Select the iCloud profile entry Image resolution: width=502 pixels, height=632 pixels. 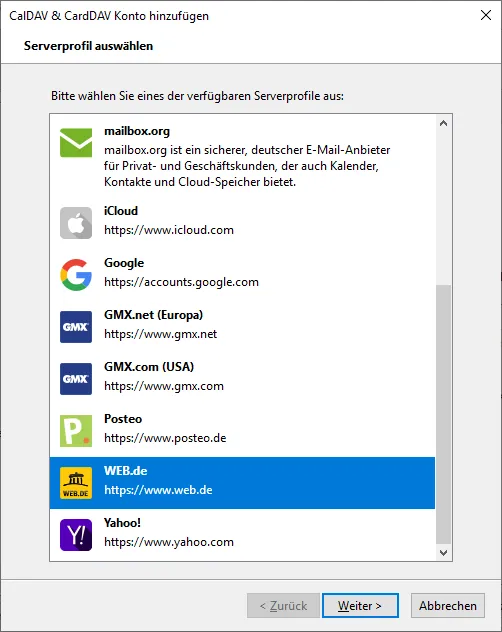(x=242, y=221)
